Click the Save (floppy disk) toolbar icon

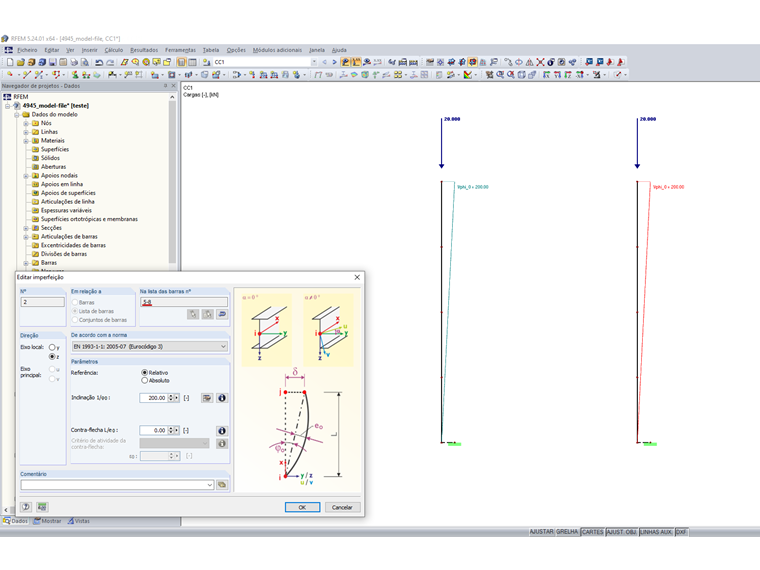pyautogui.click(x=52, y=62)
